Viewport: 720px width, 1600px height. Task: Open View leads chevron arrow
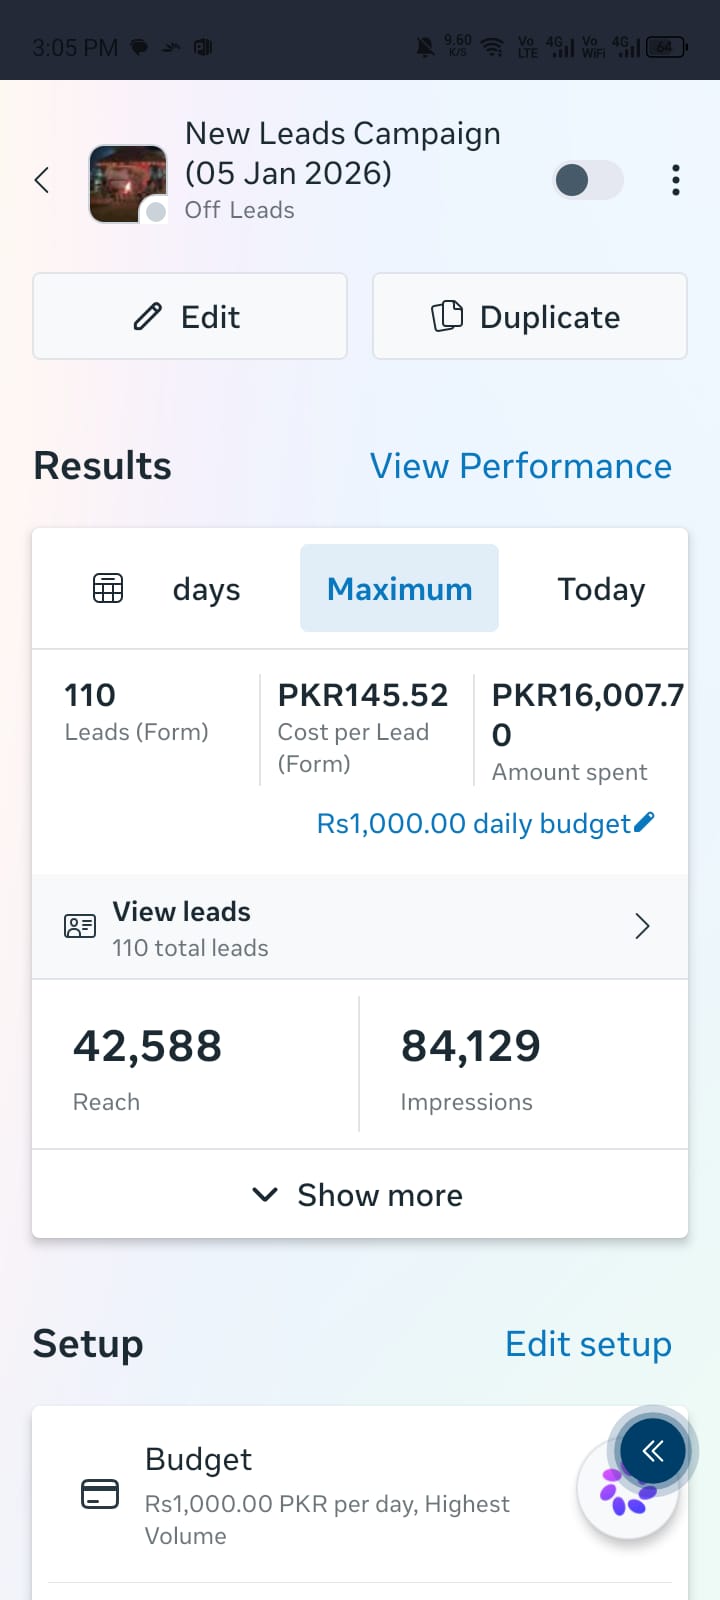(642, 927)
